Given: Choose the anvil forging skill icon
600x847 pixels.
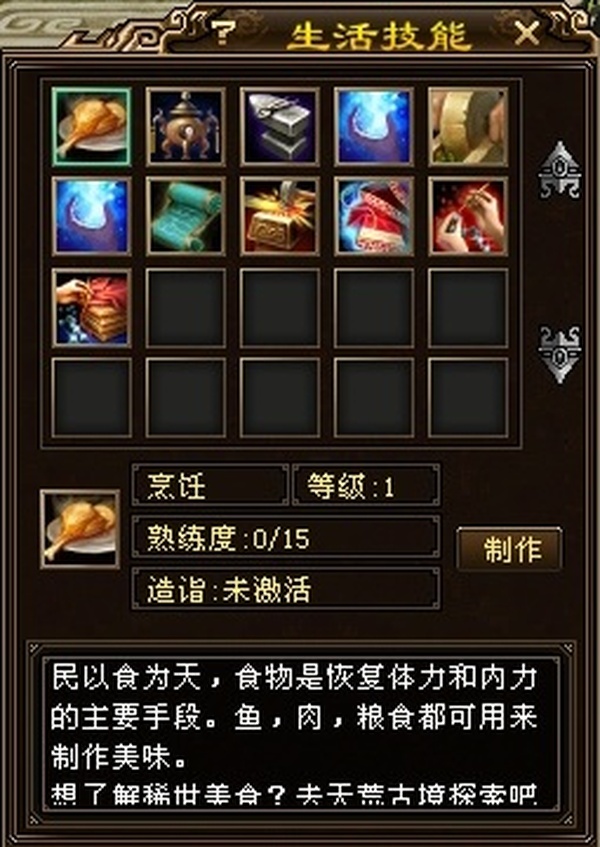Looking at the screenshot, I should pos(280,127).
